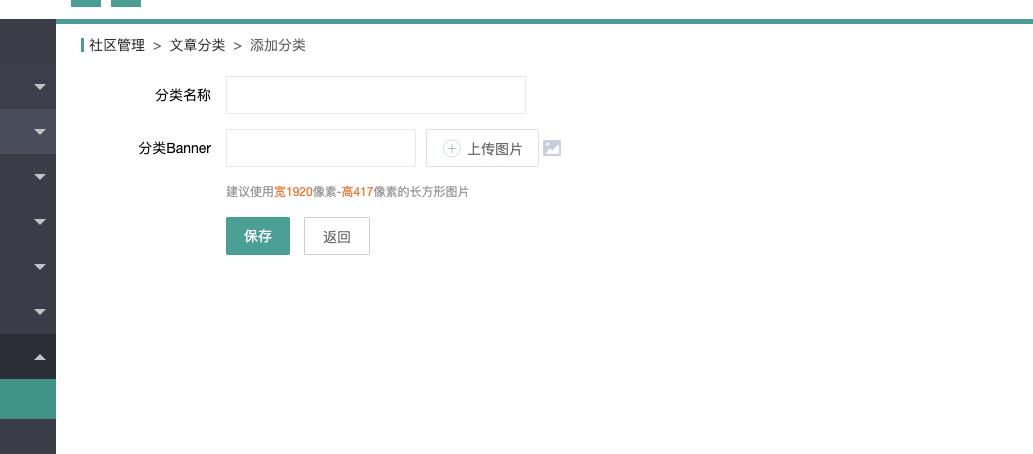Focus the 分类Banner text field

point(321,148)
